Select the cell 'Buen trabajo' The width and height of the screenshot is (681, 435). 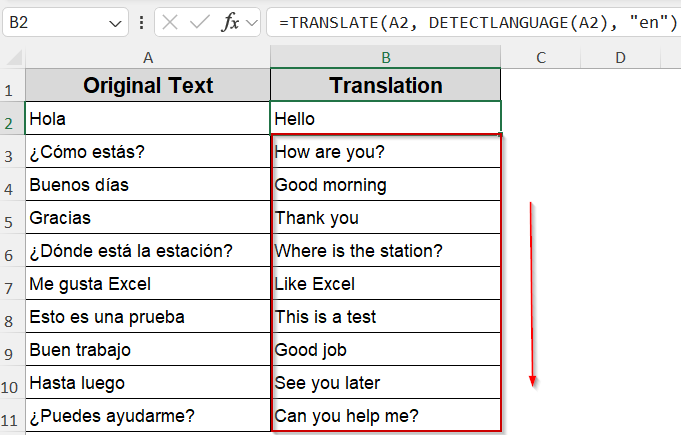148,349
